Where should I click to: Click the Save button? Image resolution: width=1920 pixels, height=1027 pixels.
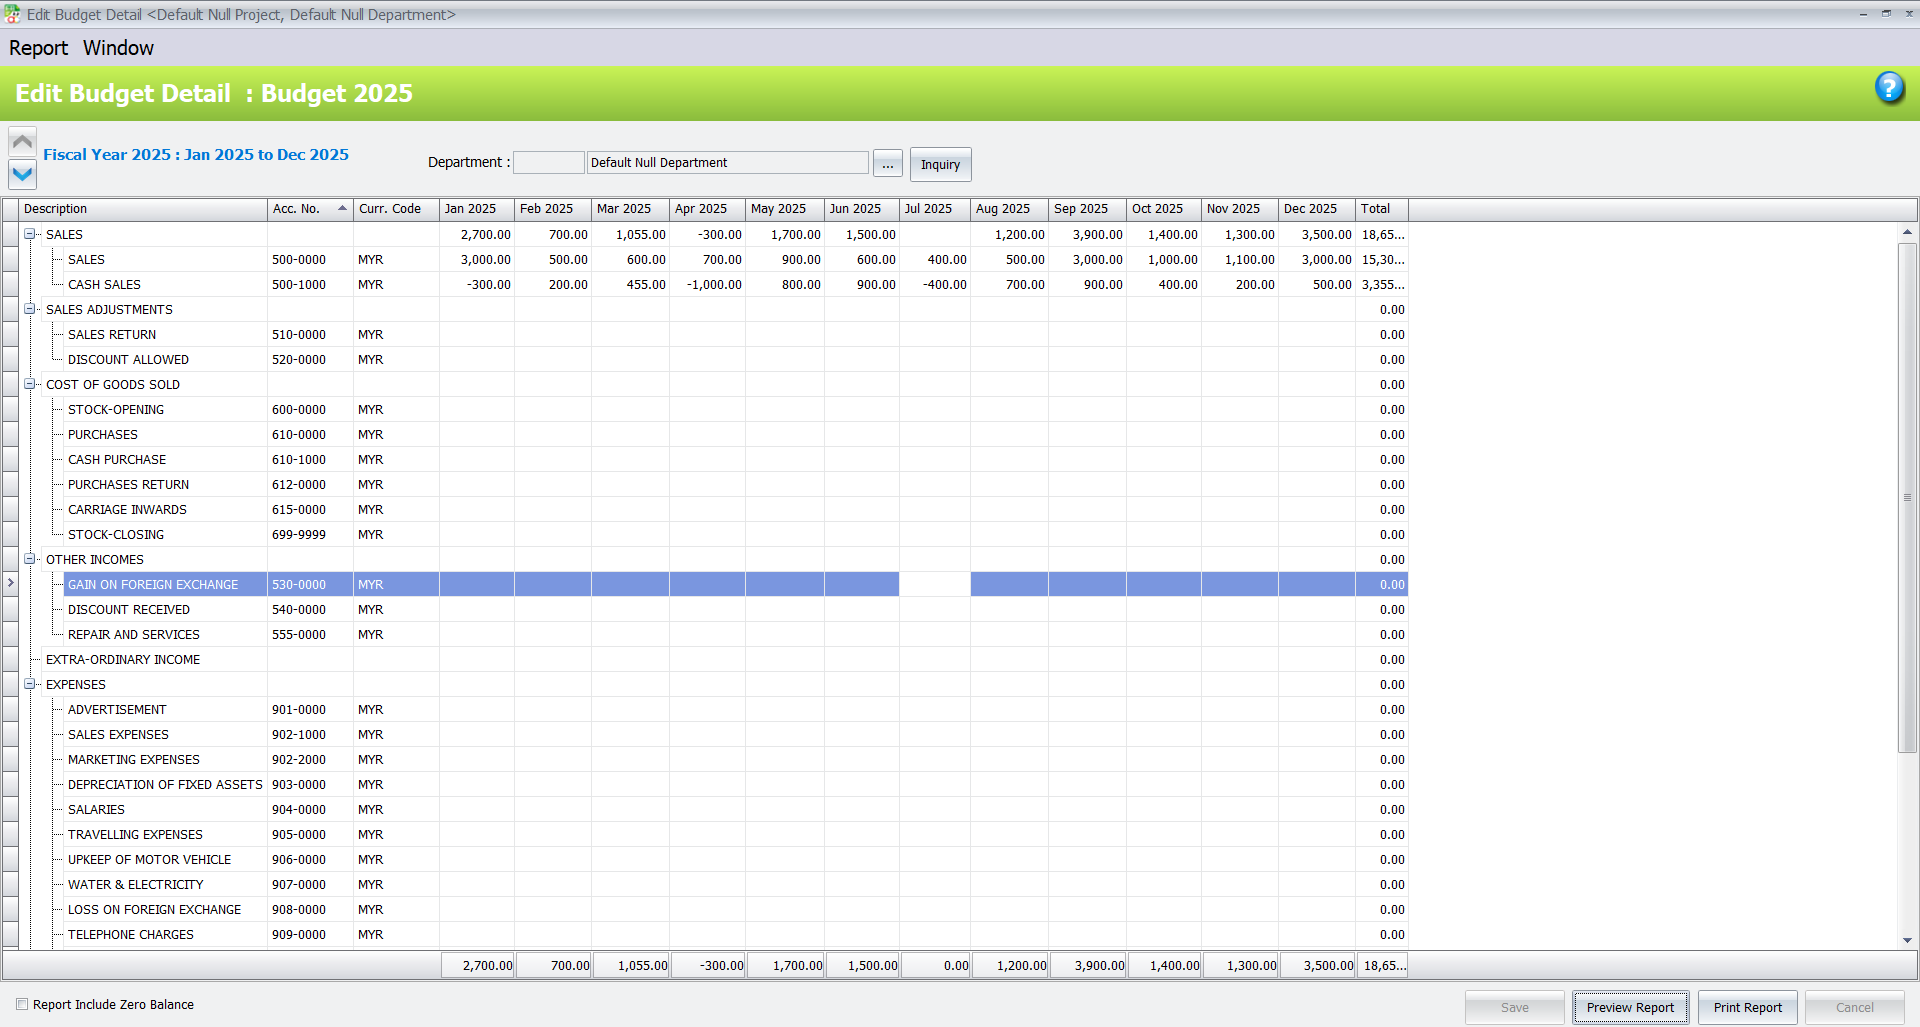[1515, 1007]
